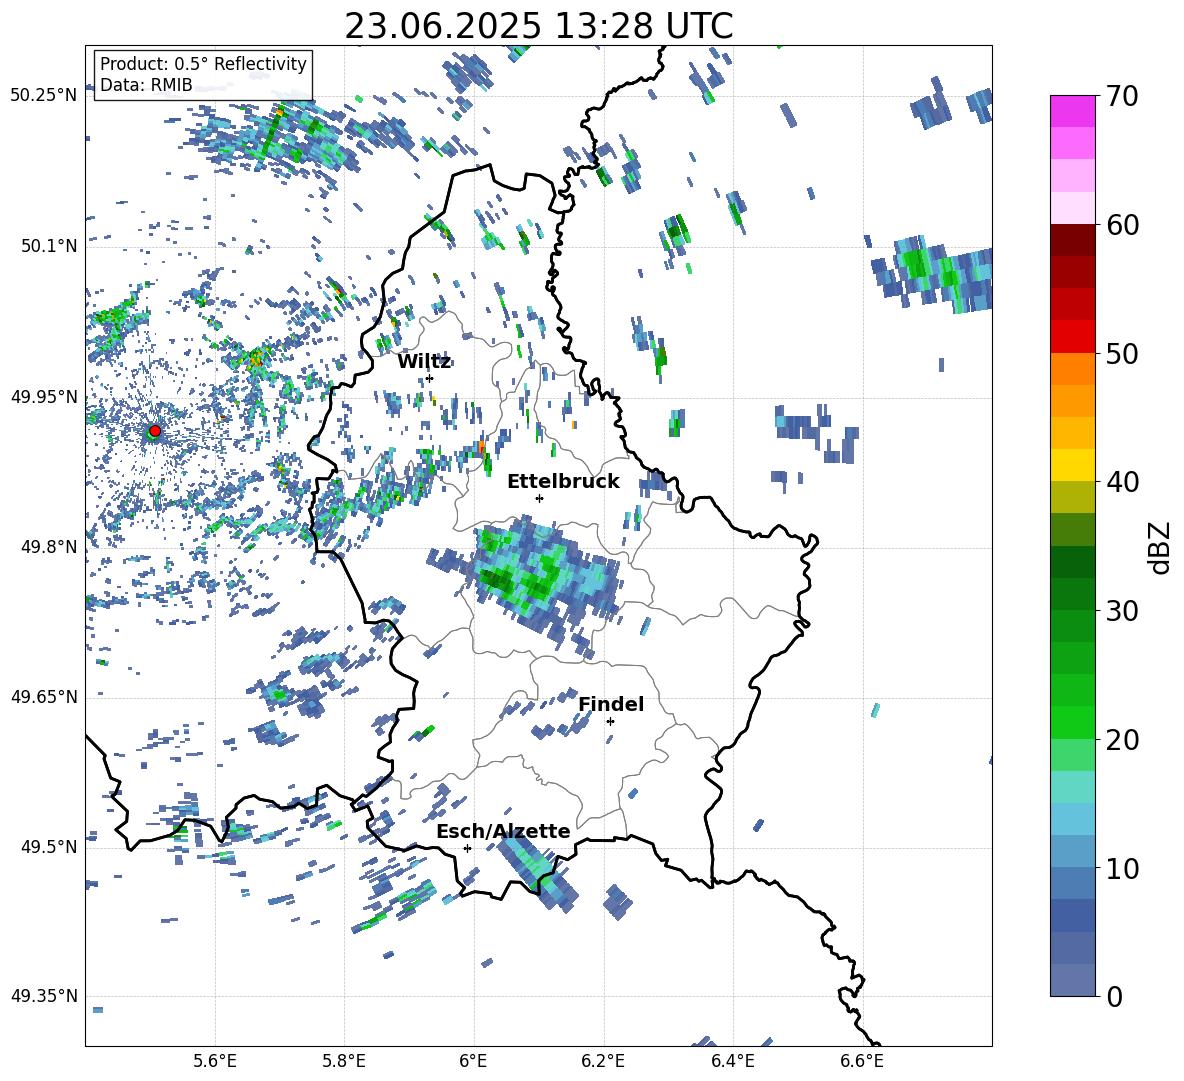Screen dimensions: 1184x1081
Task: Click the latitude label 50.25°N
Action: tap(44, 96)
